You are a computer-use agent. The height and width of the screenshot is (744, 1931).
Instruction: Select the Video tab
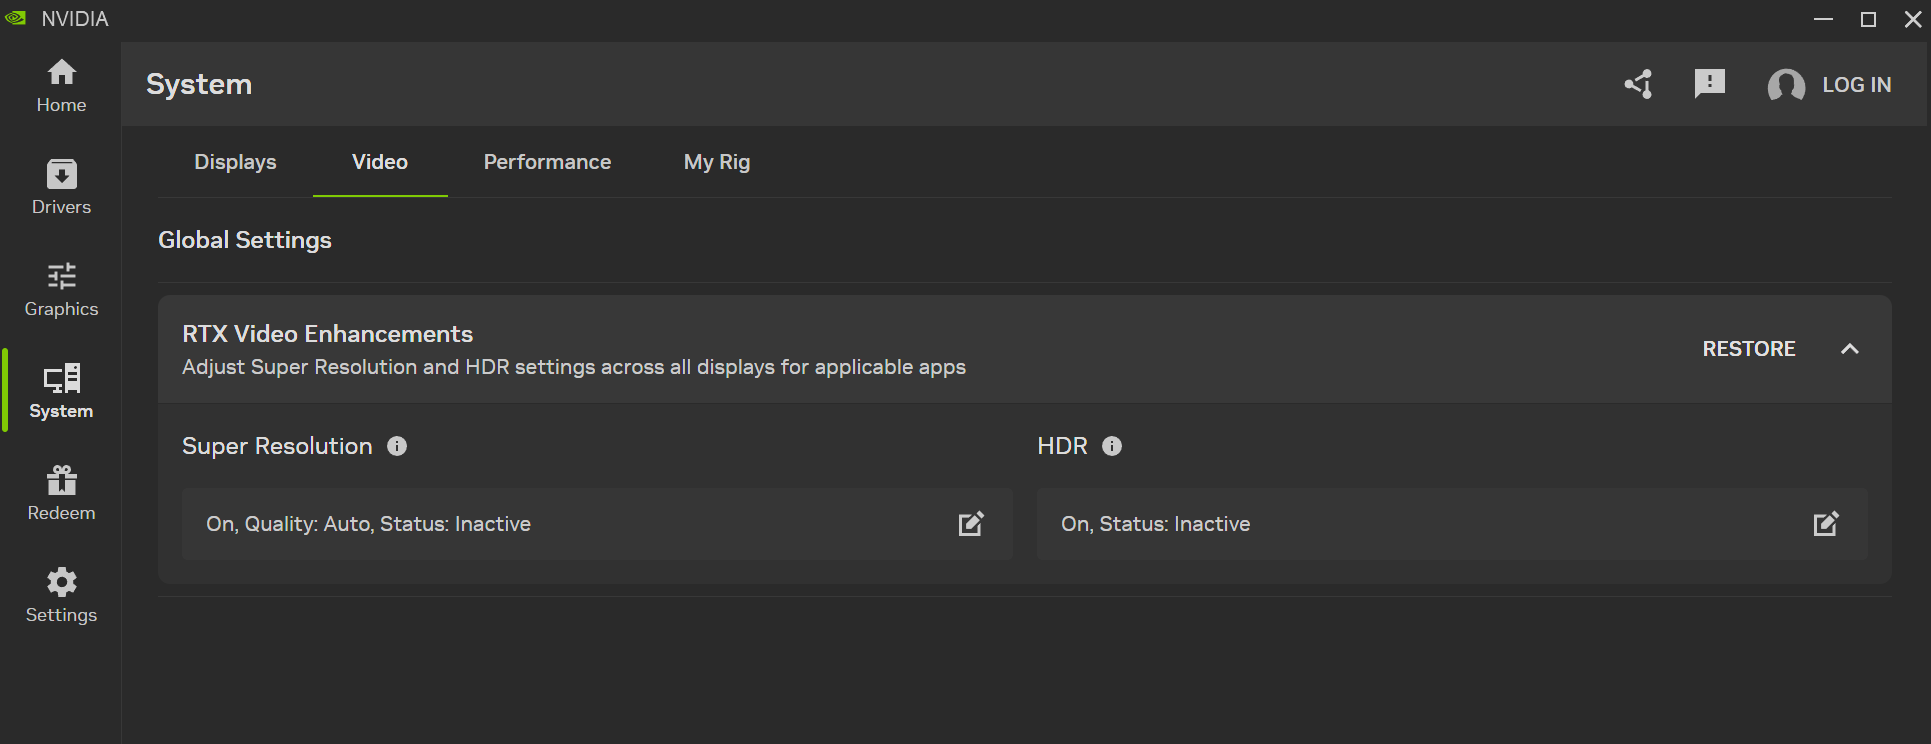[x=380, y=162]
